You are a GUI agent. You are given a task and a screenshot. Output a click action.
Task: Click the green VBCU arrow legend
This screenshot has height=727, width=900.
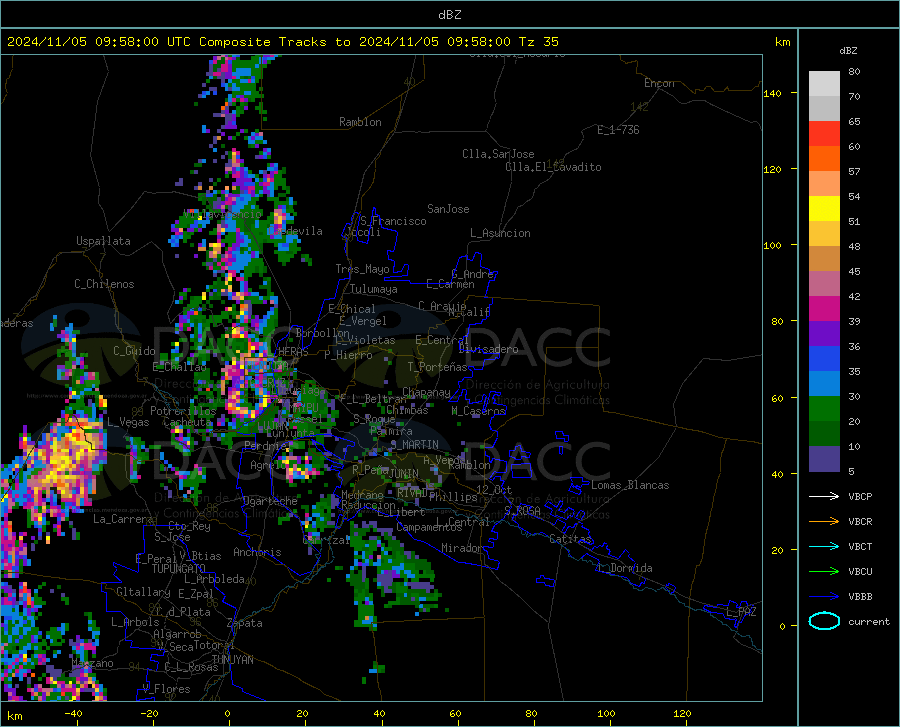pos(824,572)
